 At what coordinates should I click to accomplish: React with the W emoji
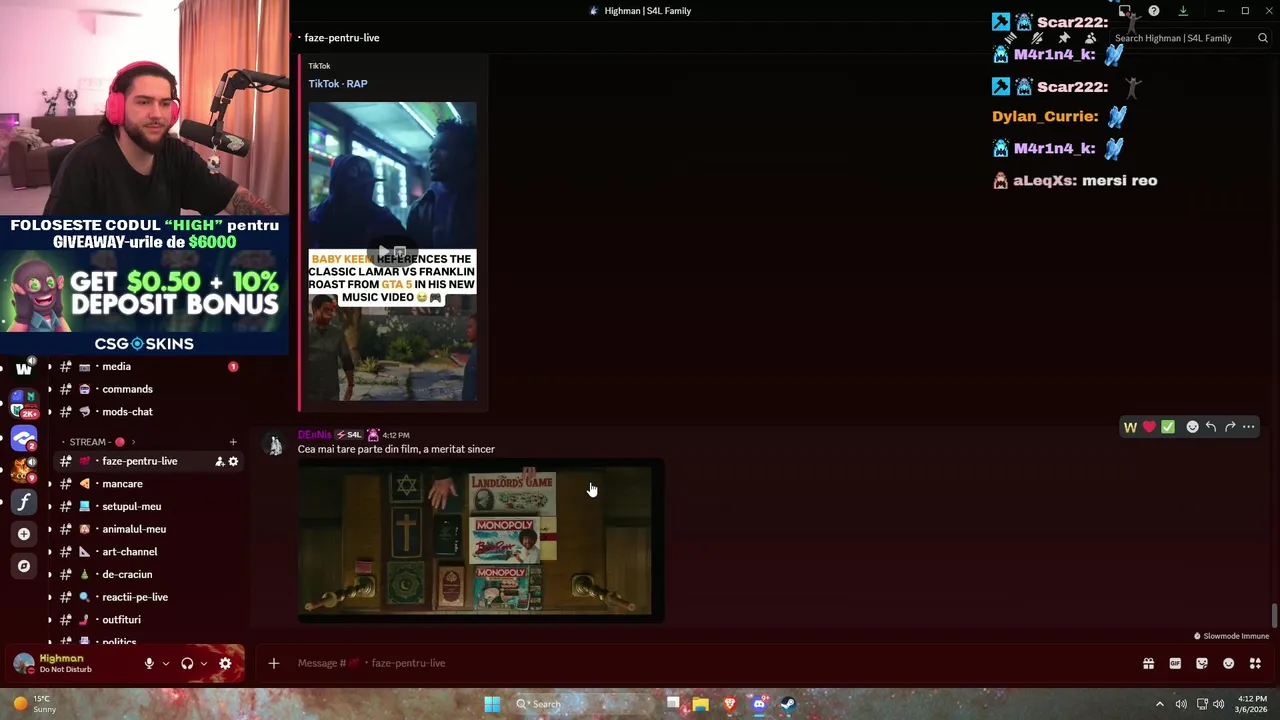[1130, 427]
